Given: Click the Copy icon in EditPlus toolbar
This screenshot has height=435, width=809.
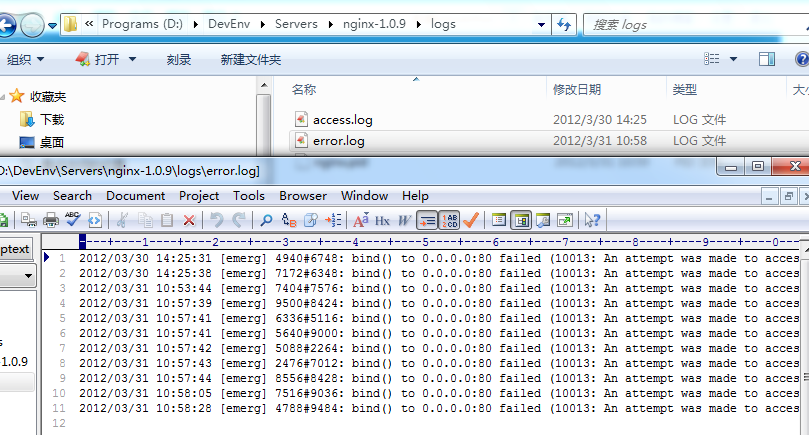Looking at the screenshot, I should pyautogui.click(x=145, y=220).
